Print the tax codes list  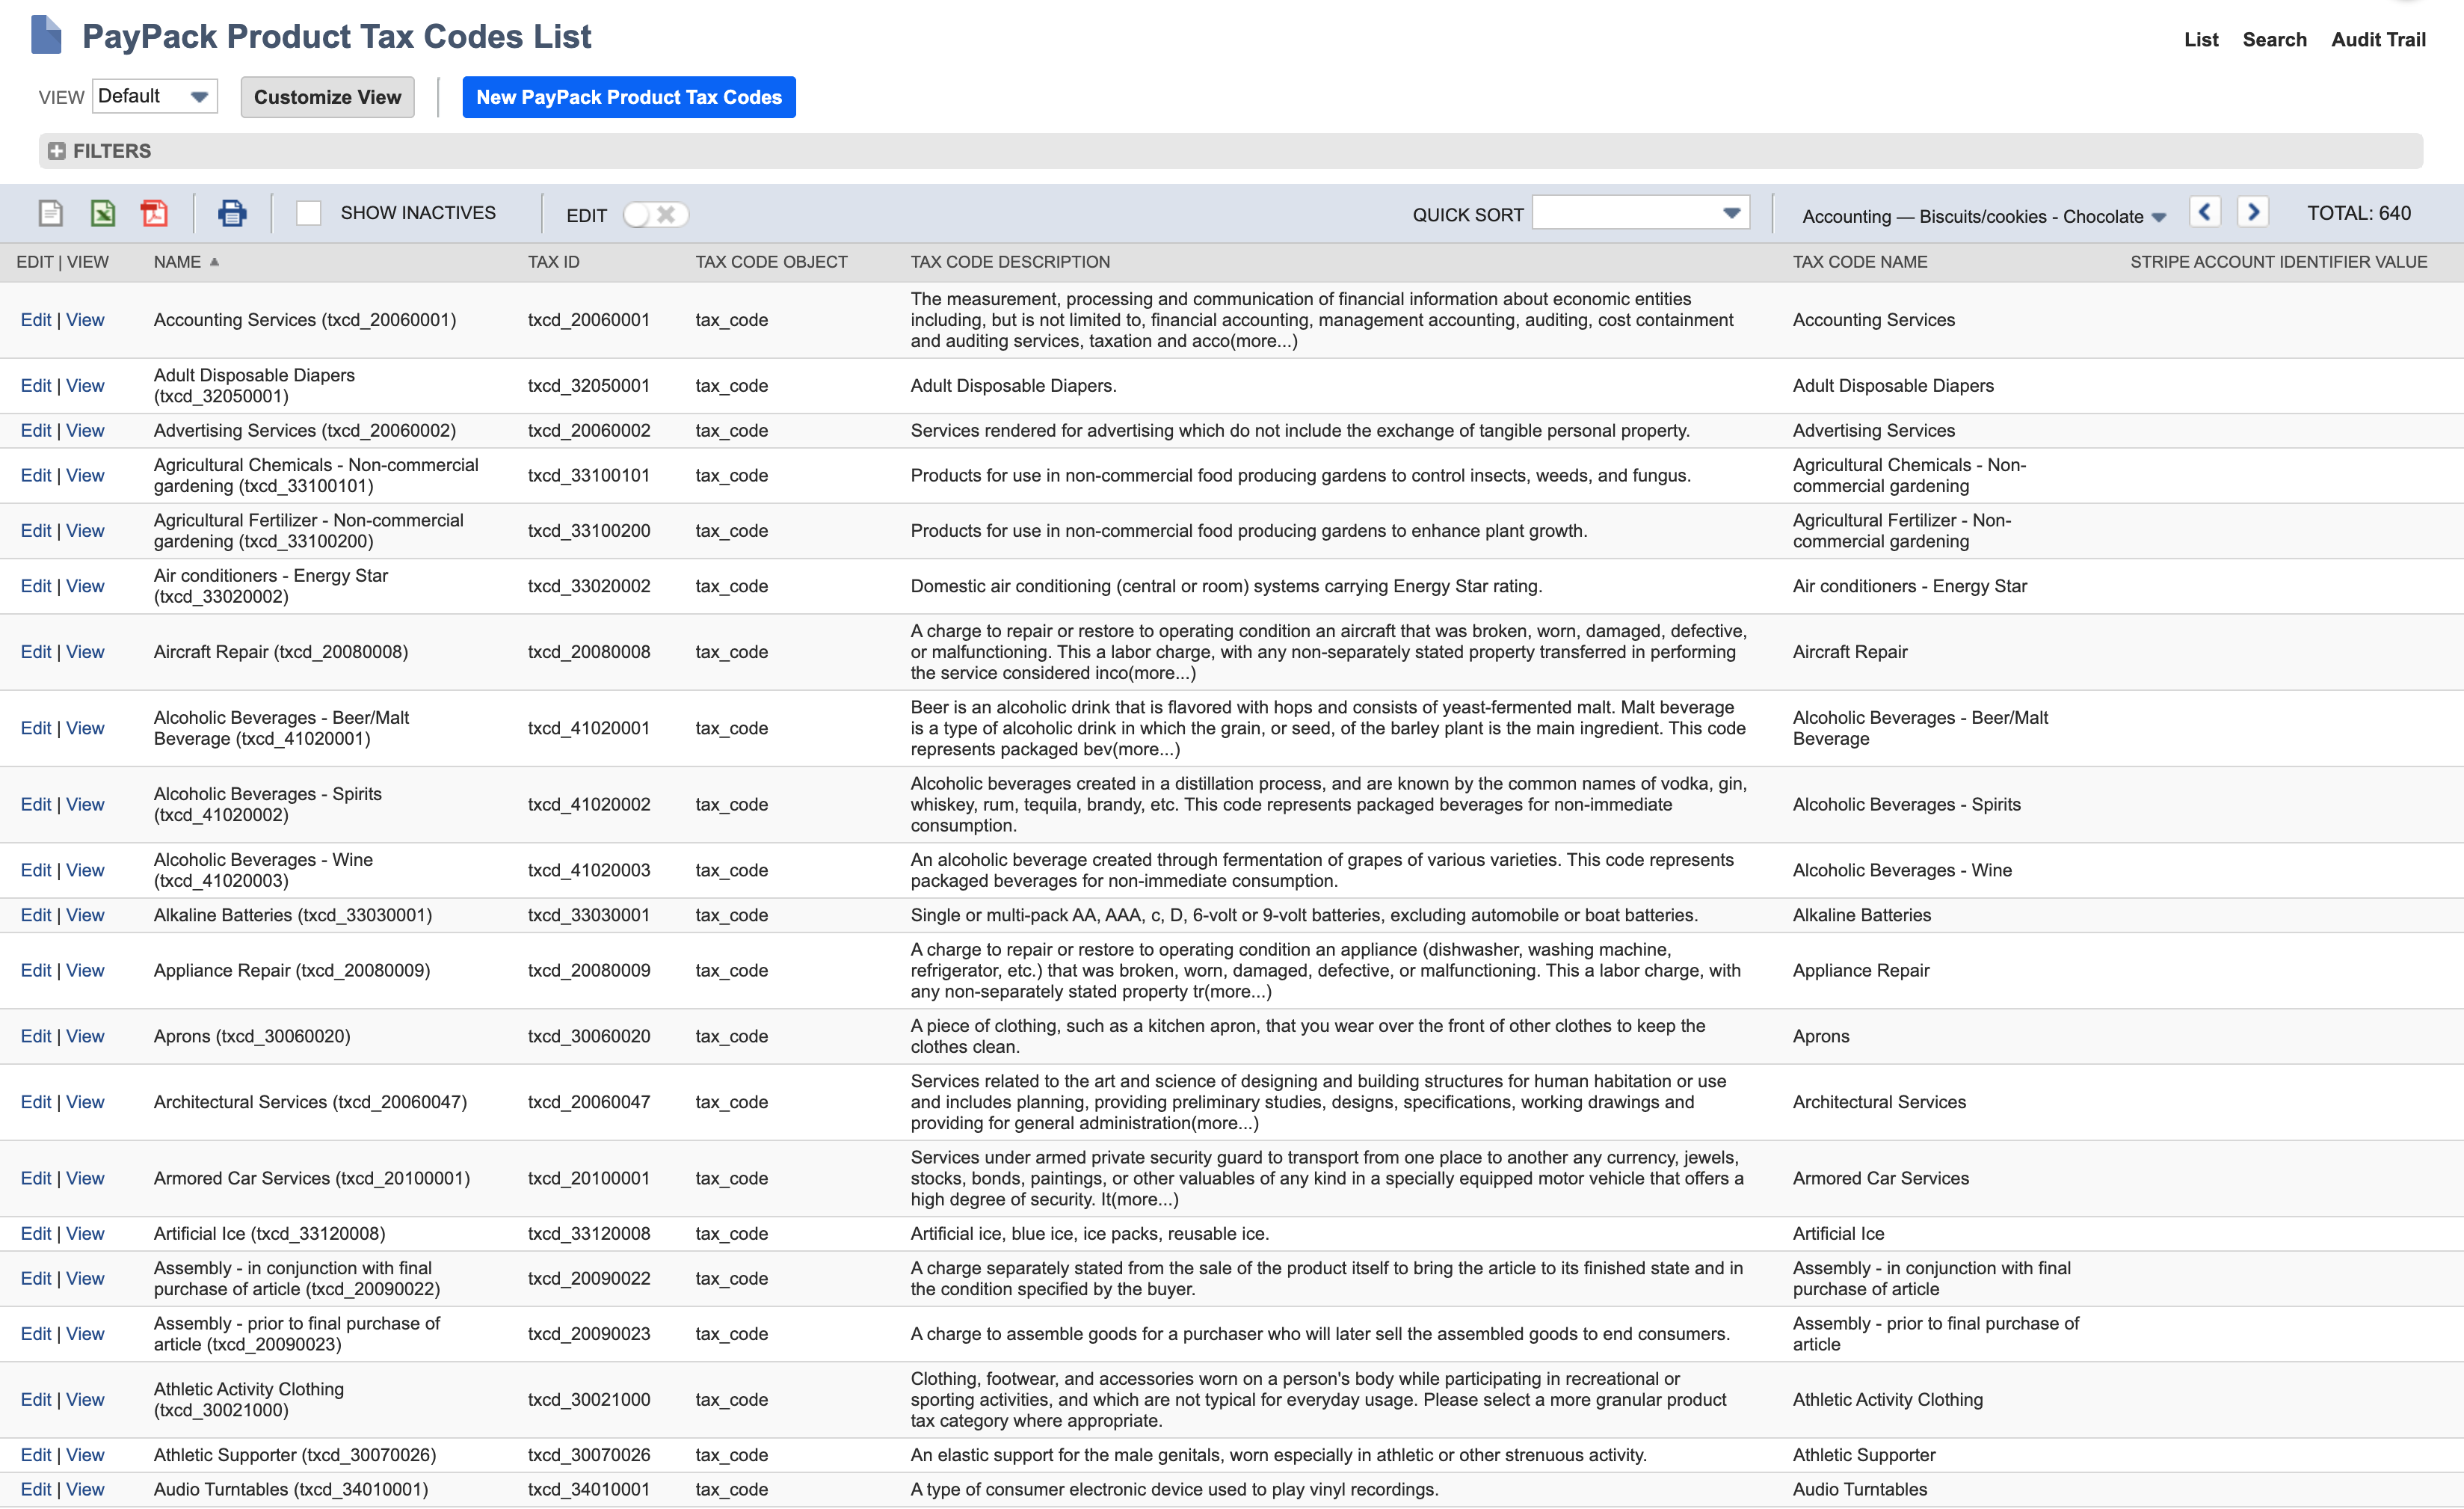(x=232, y=212)
